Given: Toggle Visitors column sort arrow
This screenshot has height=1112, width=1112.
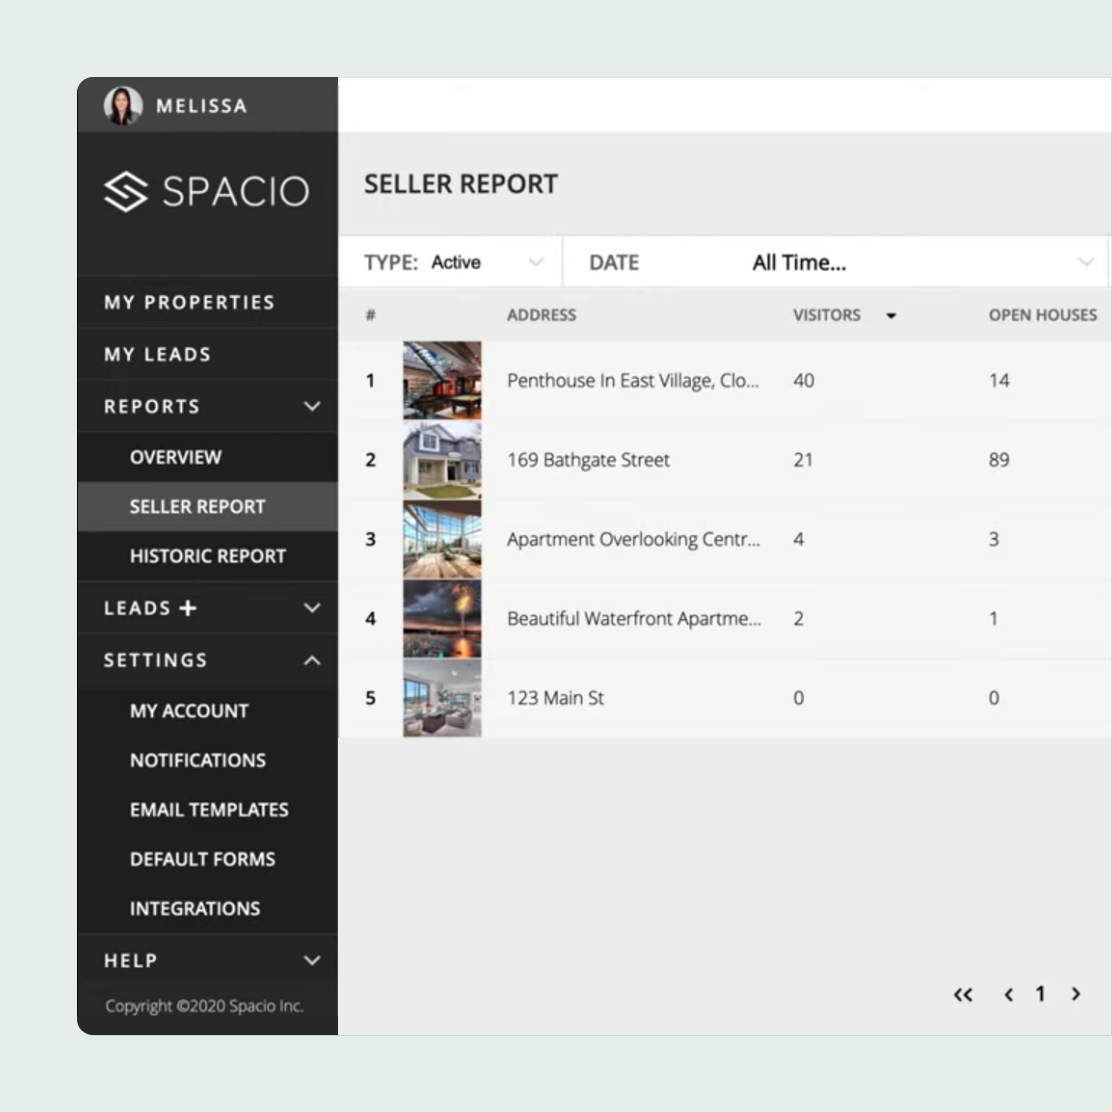Looking at the screenshot, I should [x=891, y=316].
